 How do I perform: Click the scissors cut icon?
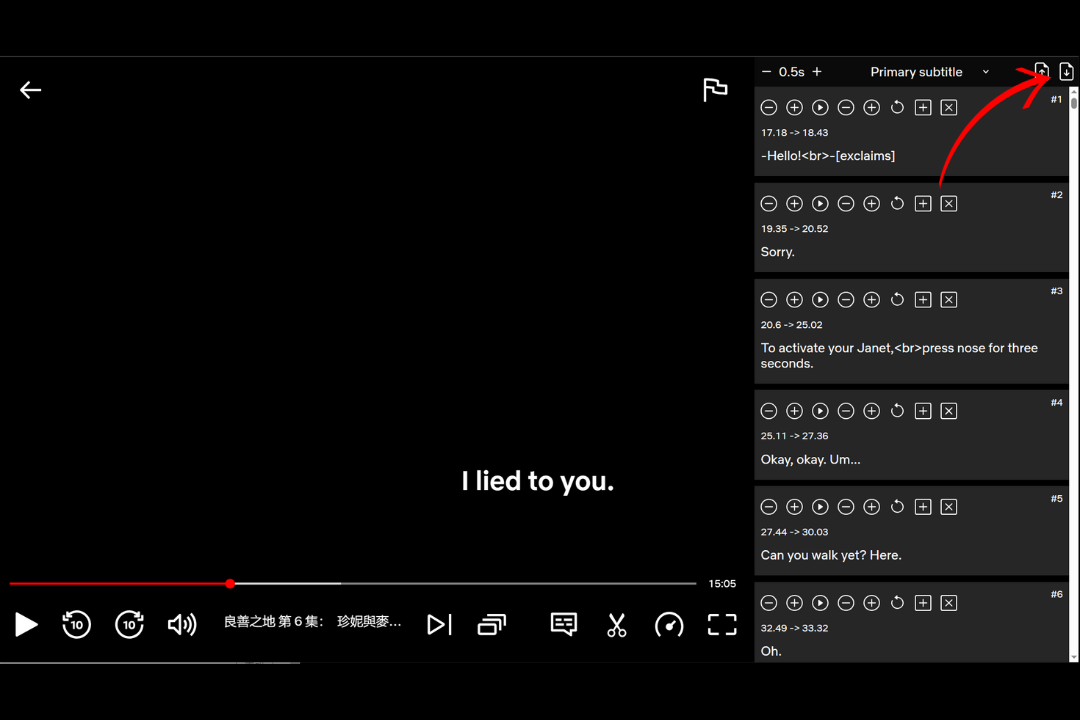tap(616, 625)
